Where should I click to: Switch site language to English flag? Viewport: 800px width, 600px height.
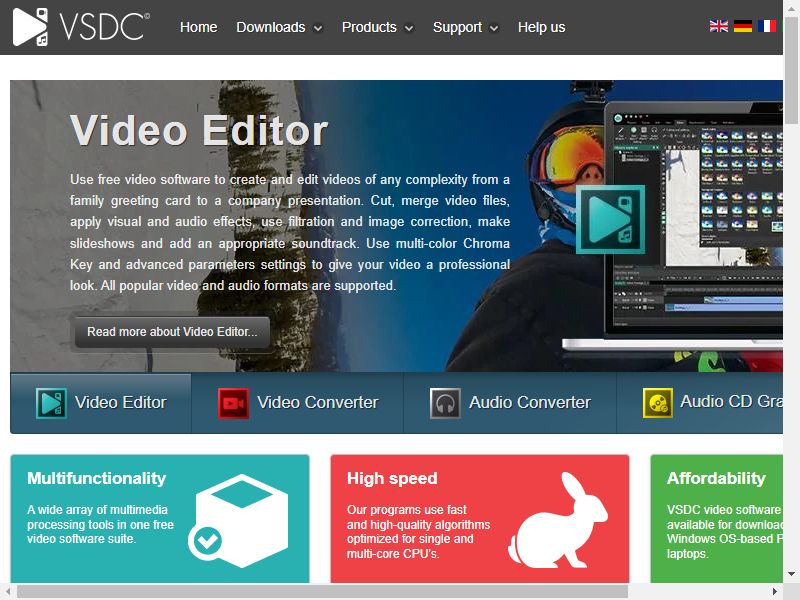[x=718, y=26]
